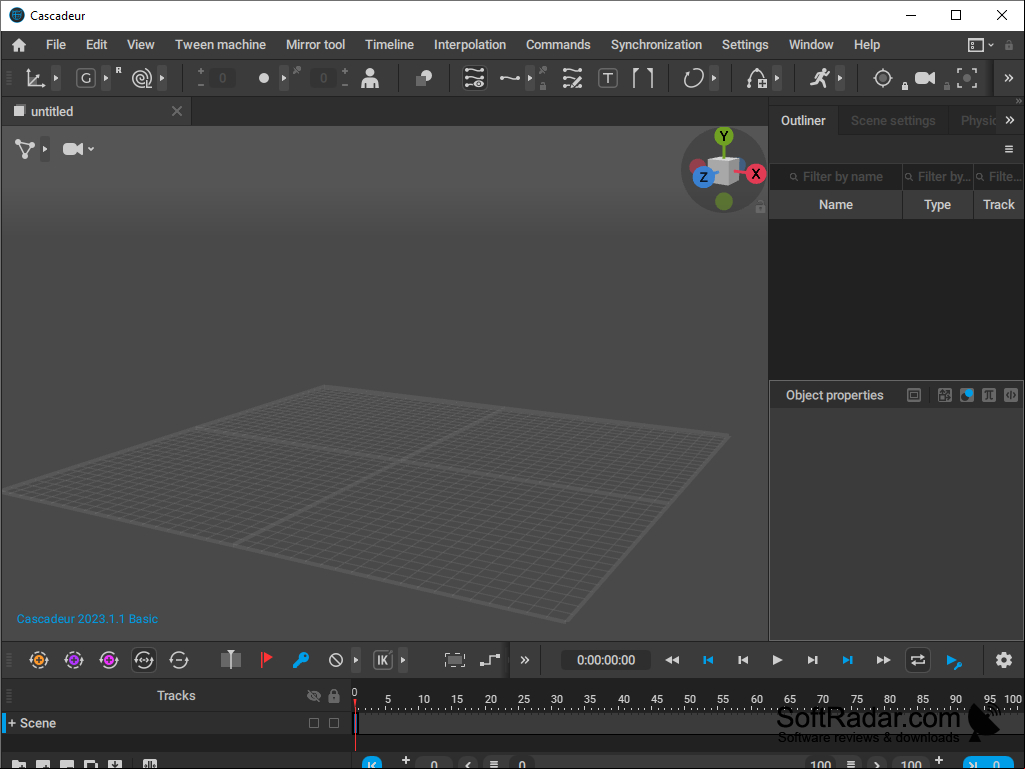Click the character mannequin icon in toolbar

pyautogui.click(x=370, y=78)
